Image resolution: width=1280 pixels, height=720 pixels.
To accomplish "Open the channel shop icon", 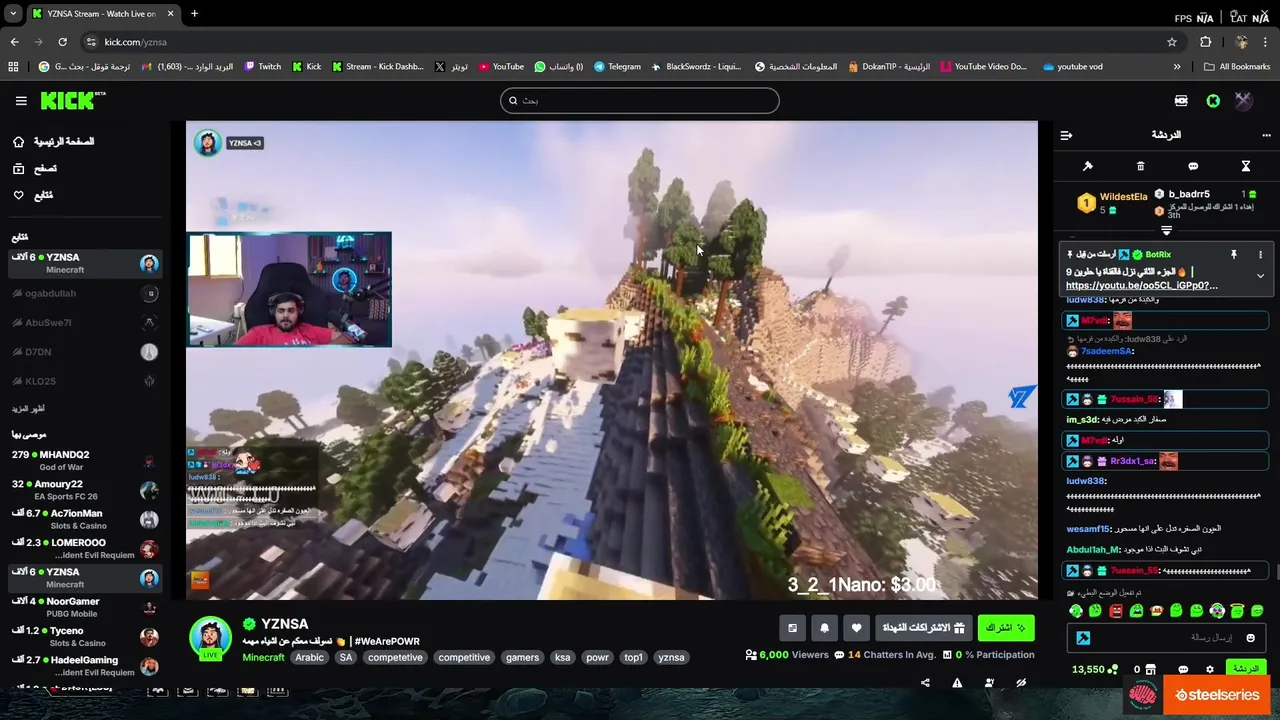I will tap(1150, 669).
